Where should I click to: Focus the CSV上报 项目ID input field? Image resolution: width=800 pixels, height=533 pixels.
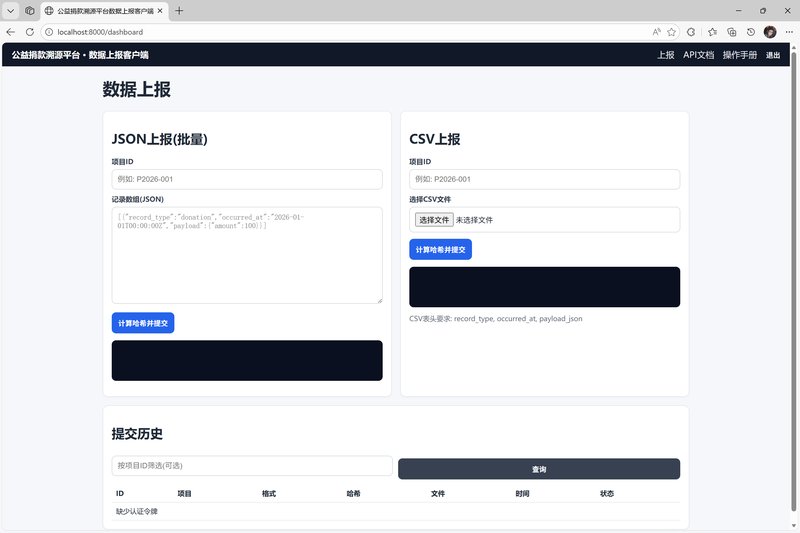click(544, 179)
